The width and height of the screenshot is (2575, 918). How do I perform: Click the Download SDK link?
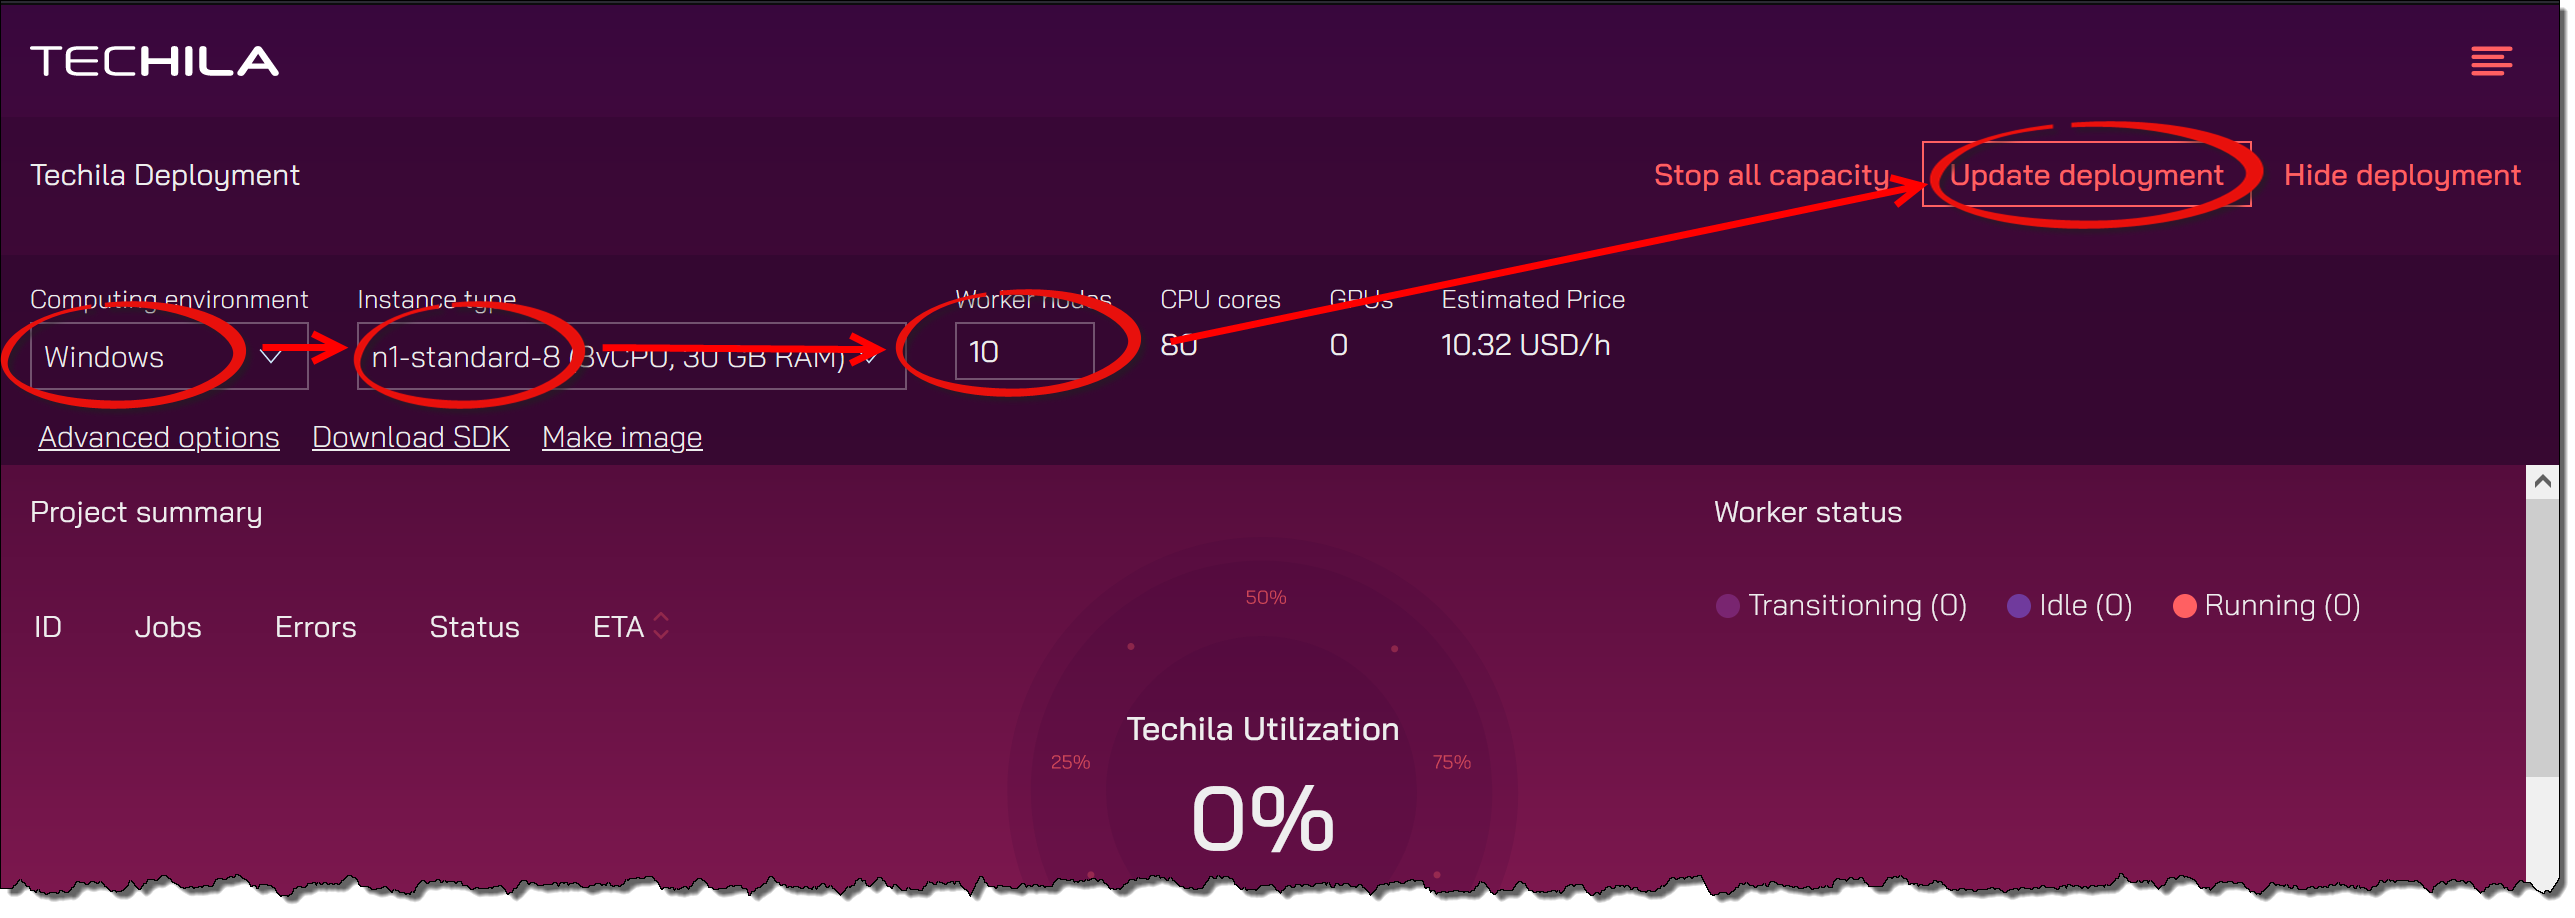[x=410, y=438]
